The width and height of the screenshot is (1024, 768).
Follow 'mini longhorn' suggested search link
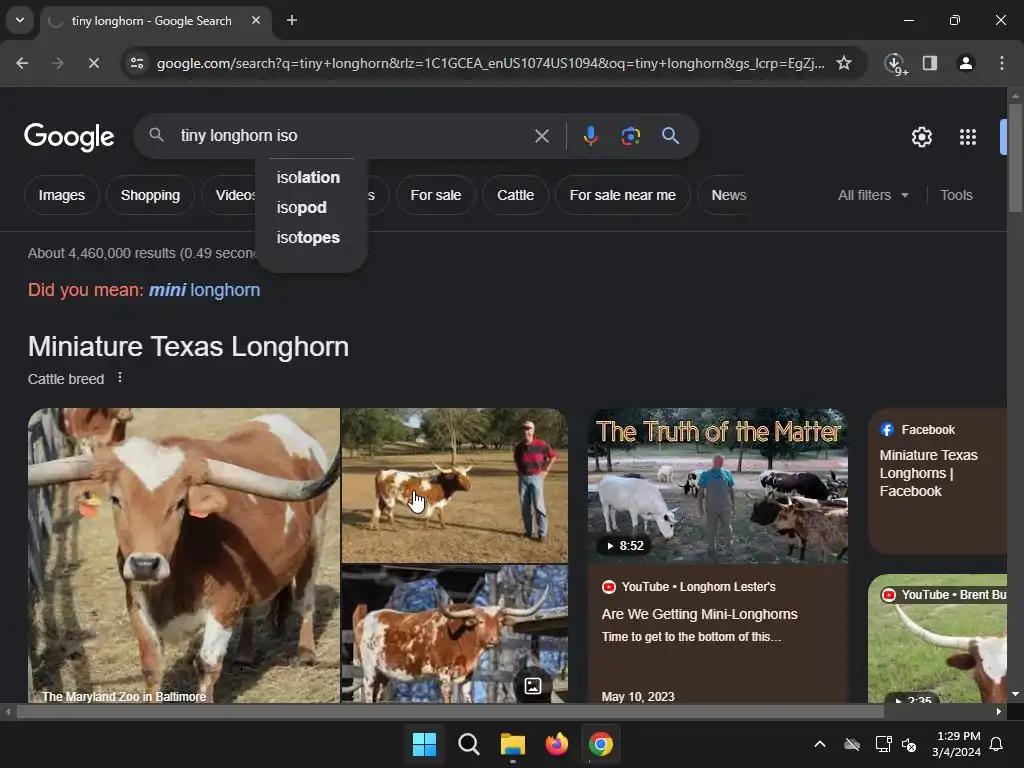coord(204,290)
